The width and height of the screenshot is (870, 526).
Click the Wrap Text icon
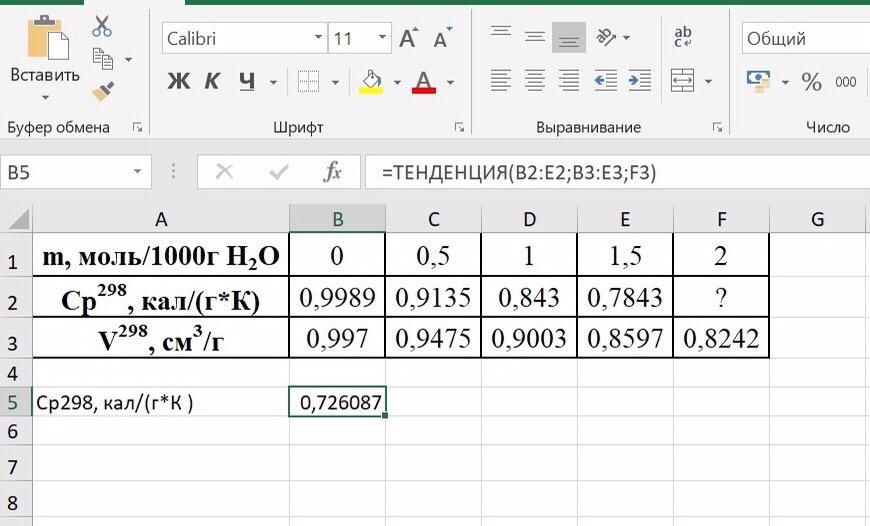coord(684,38)
